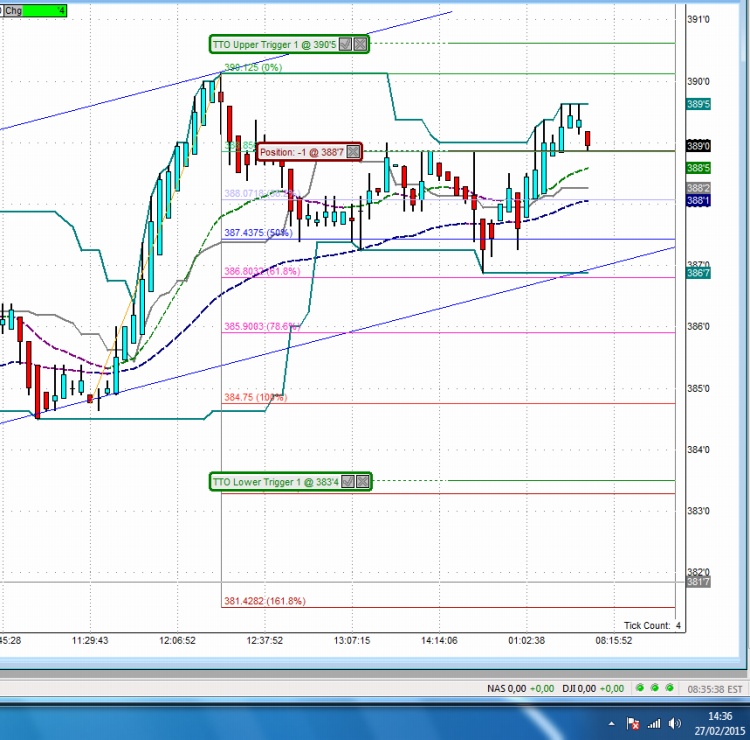
Task: Confirm the TTO Upper Trigger 1 checkmark
Action: (x=345, y=44)
